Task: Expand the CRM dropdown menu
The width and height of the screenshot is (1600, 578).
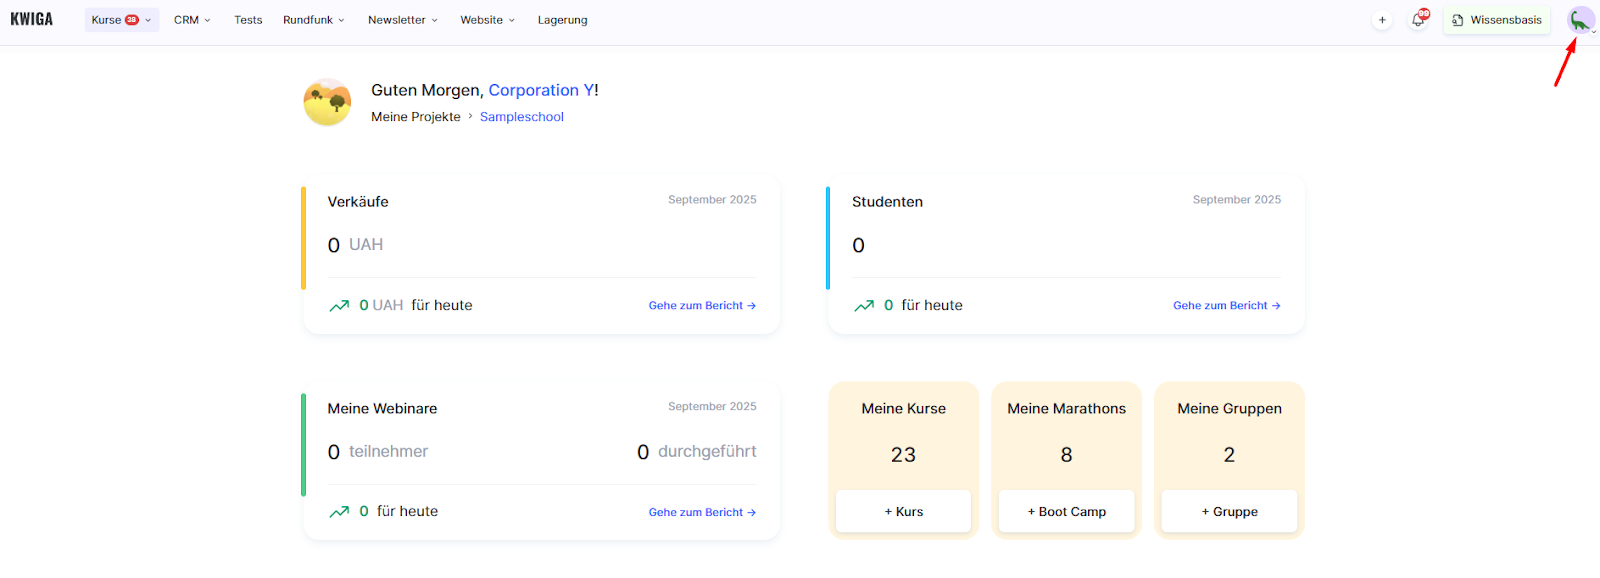Action: (192, 20)
